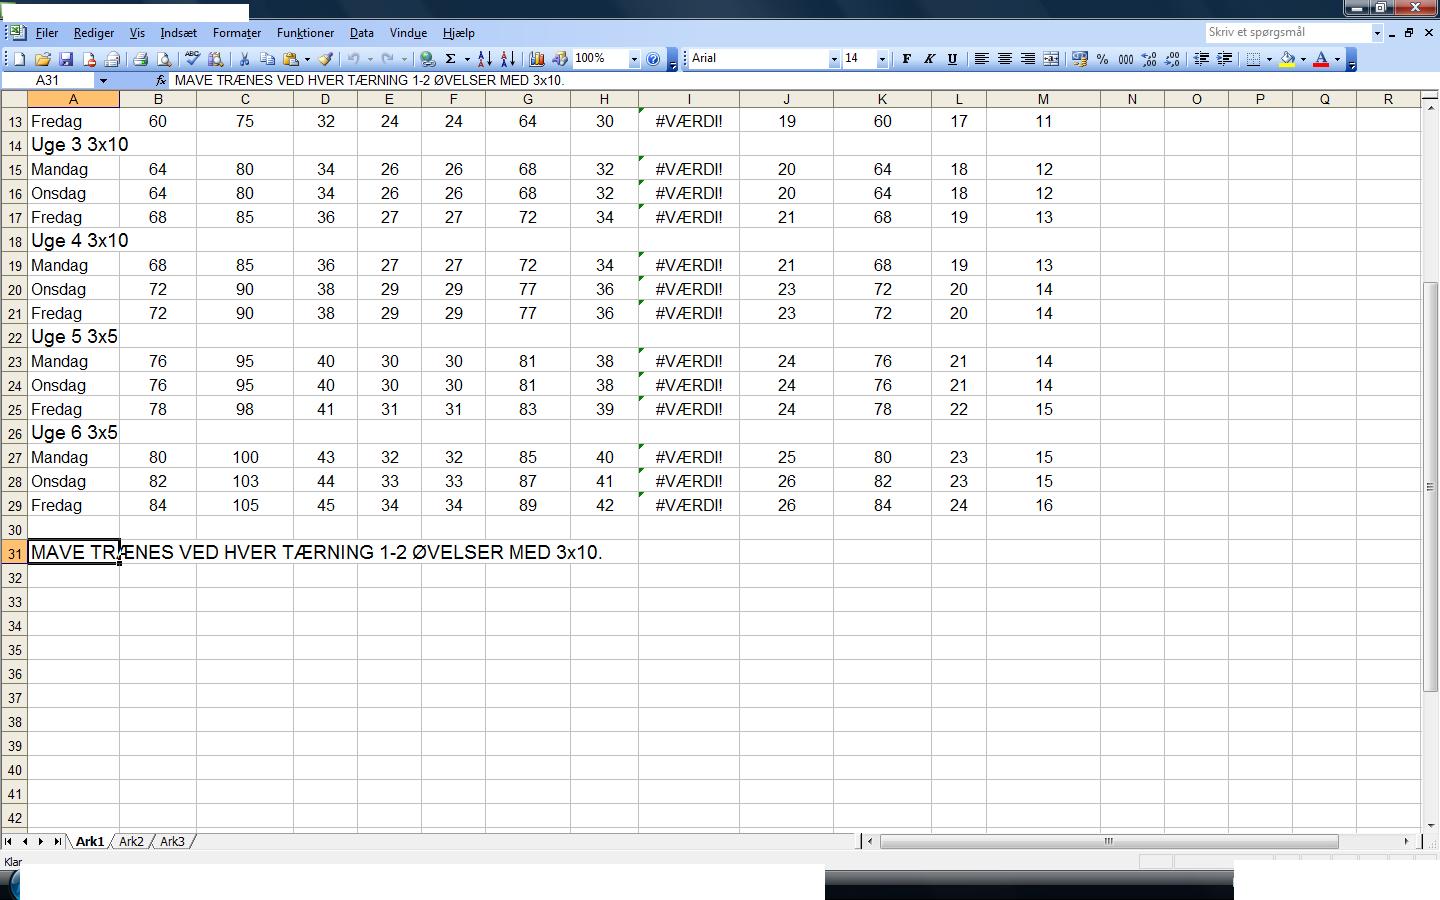
Task: Click the Format Painter brush
Action: point(325,59)
